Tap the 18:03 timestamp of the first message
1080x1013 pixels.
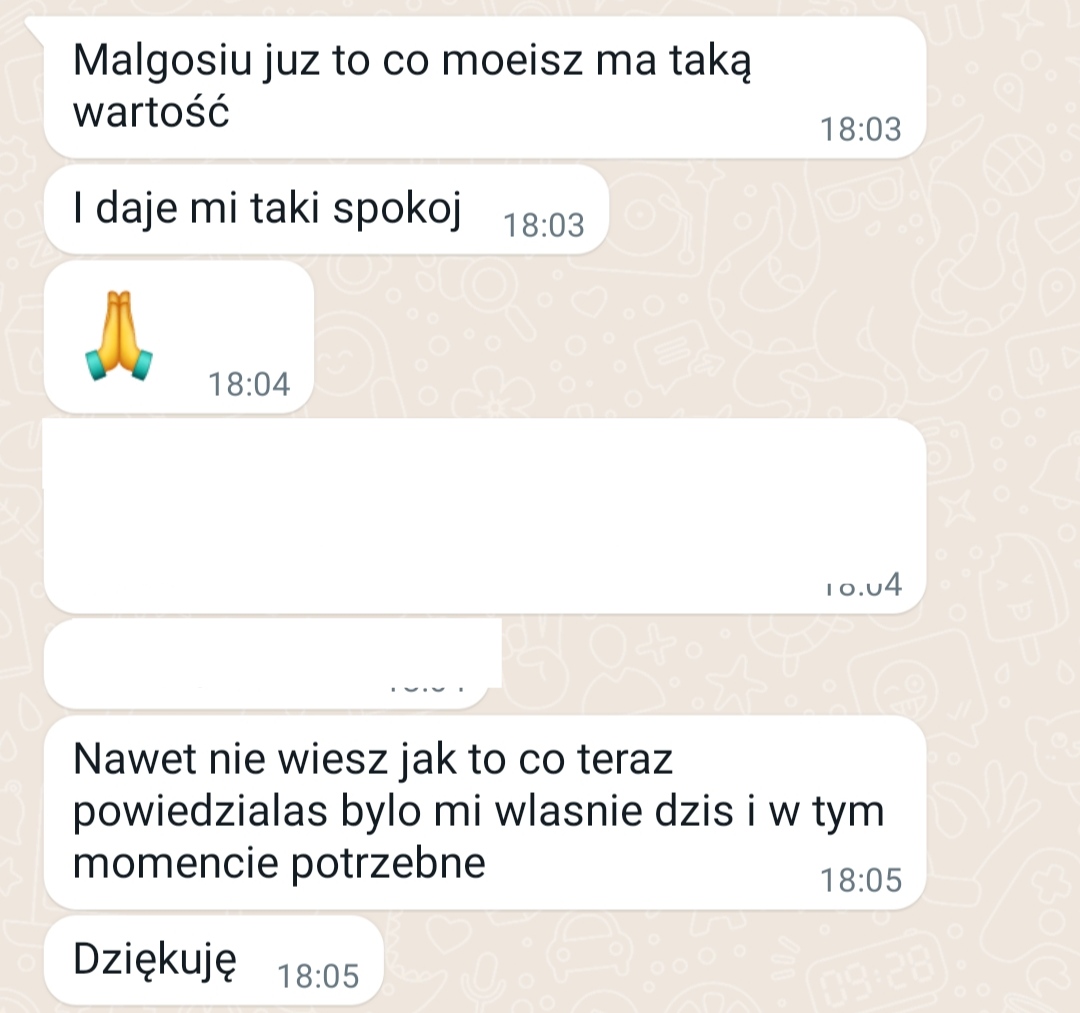(x=860, y=129)
